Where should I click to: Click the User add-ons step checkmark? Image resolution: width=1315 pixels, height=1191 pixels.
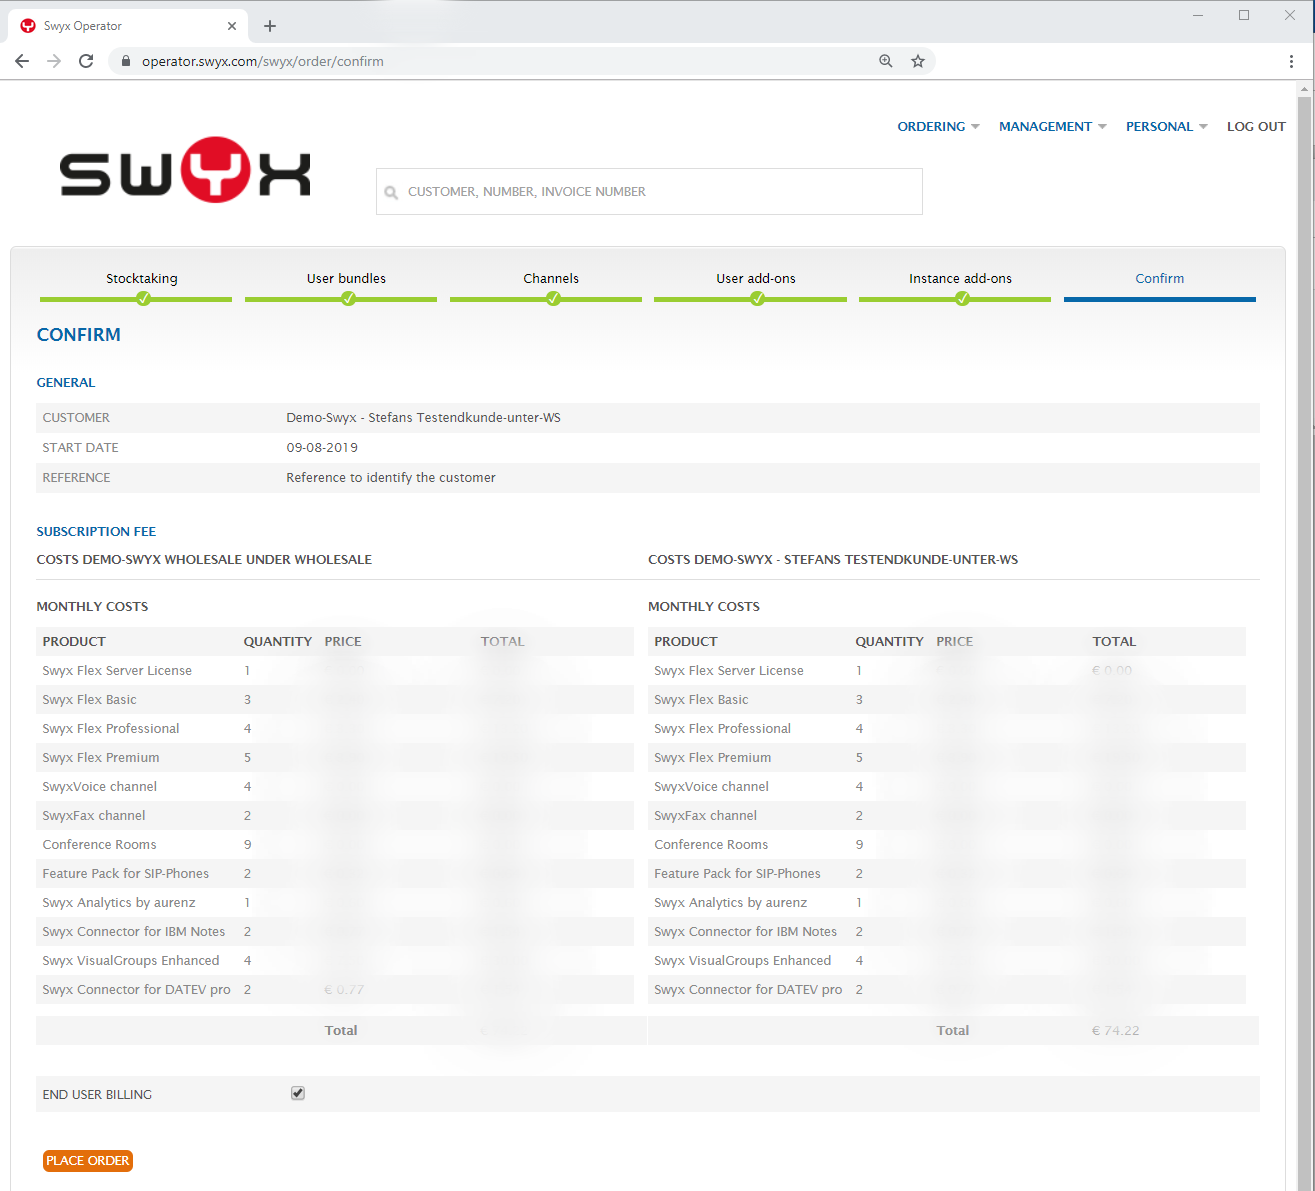tap(757, 298)
